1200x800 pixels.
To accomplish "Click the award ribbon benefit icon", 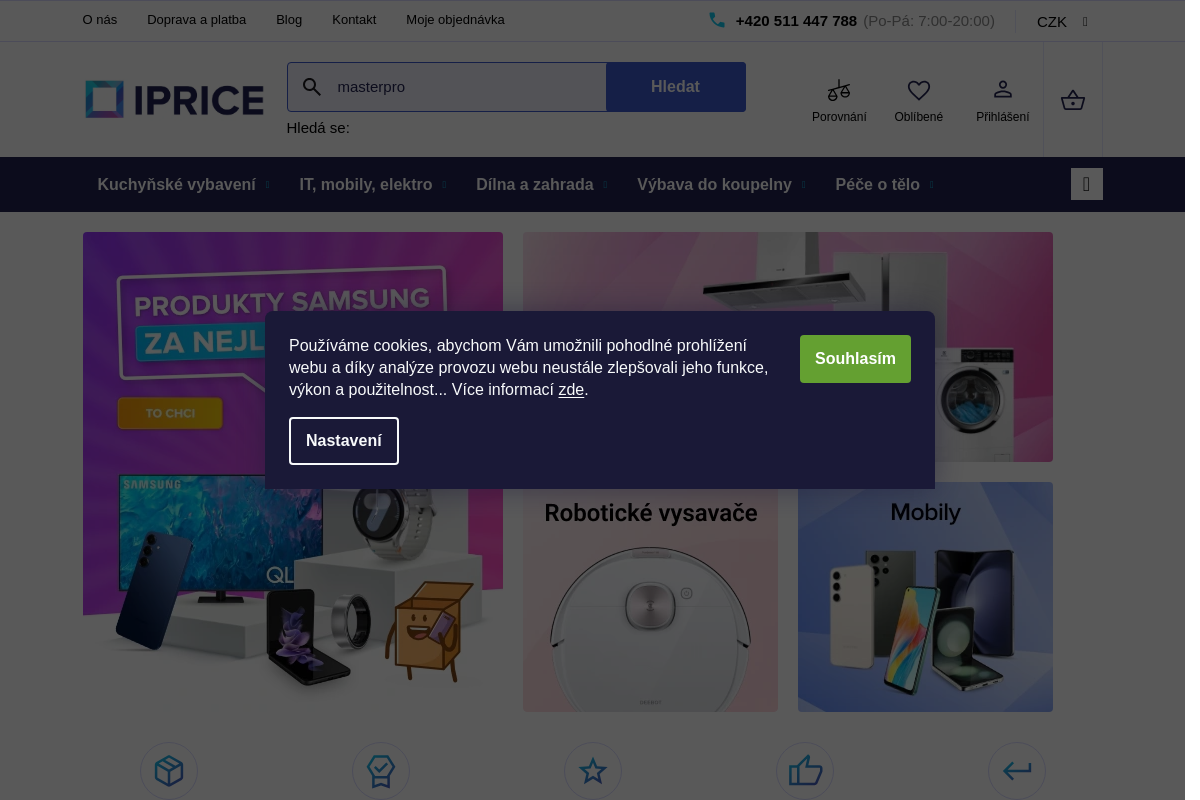I will coord(381,771).
